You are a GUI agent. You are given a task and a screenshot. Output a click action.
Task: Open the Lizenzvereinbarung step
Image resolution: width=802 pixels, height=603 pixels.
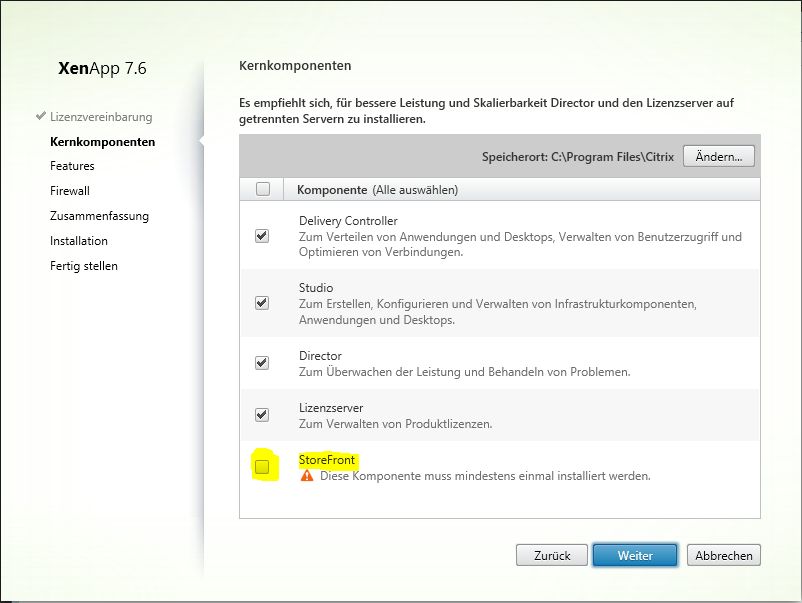pyautogui.click(x=101, y=117)
